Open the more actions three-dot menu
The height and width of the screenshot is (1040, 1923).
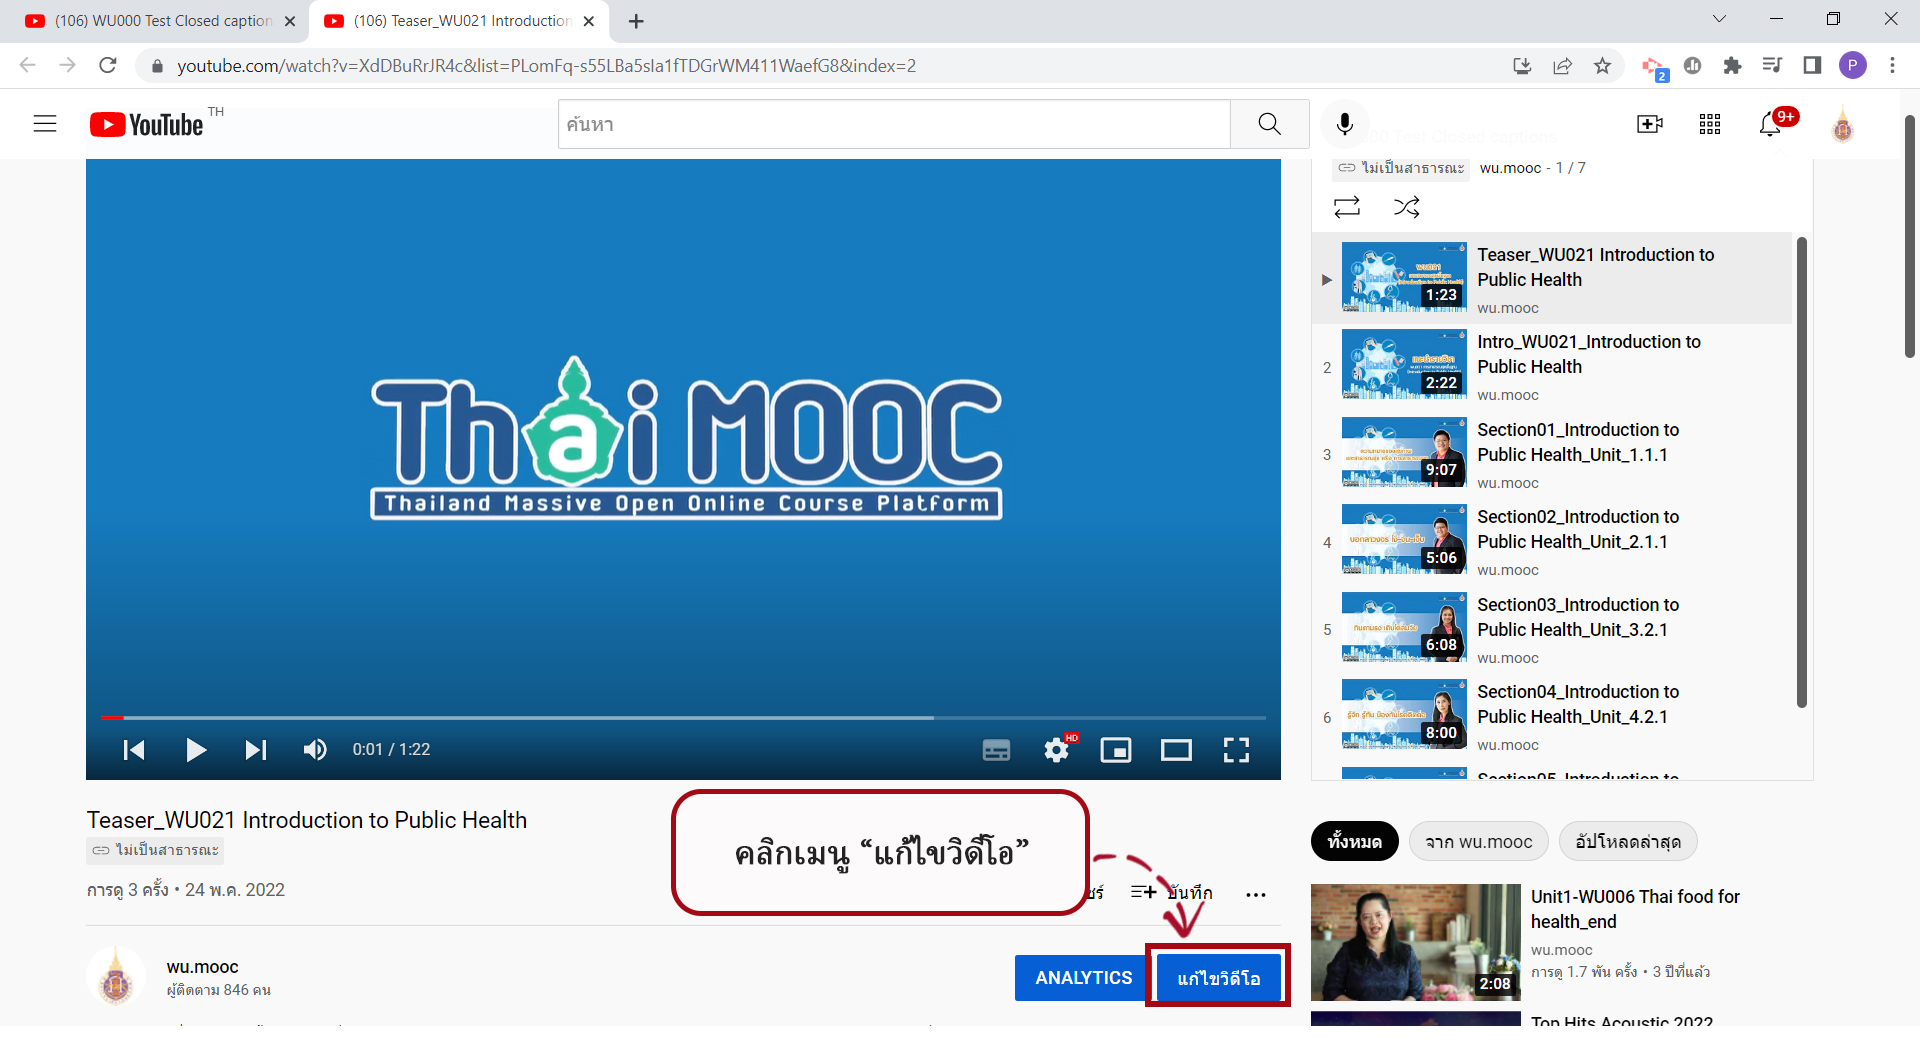pos(1256,894)
